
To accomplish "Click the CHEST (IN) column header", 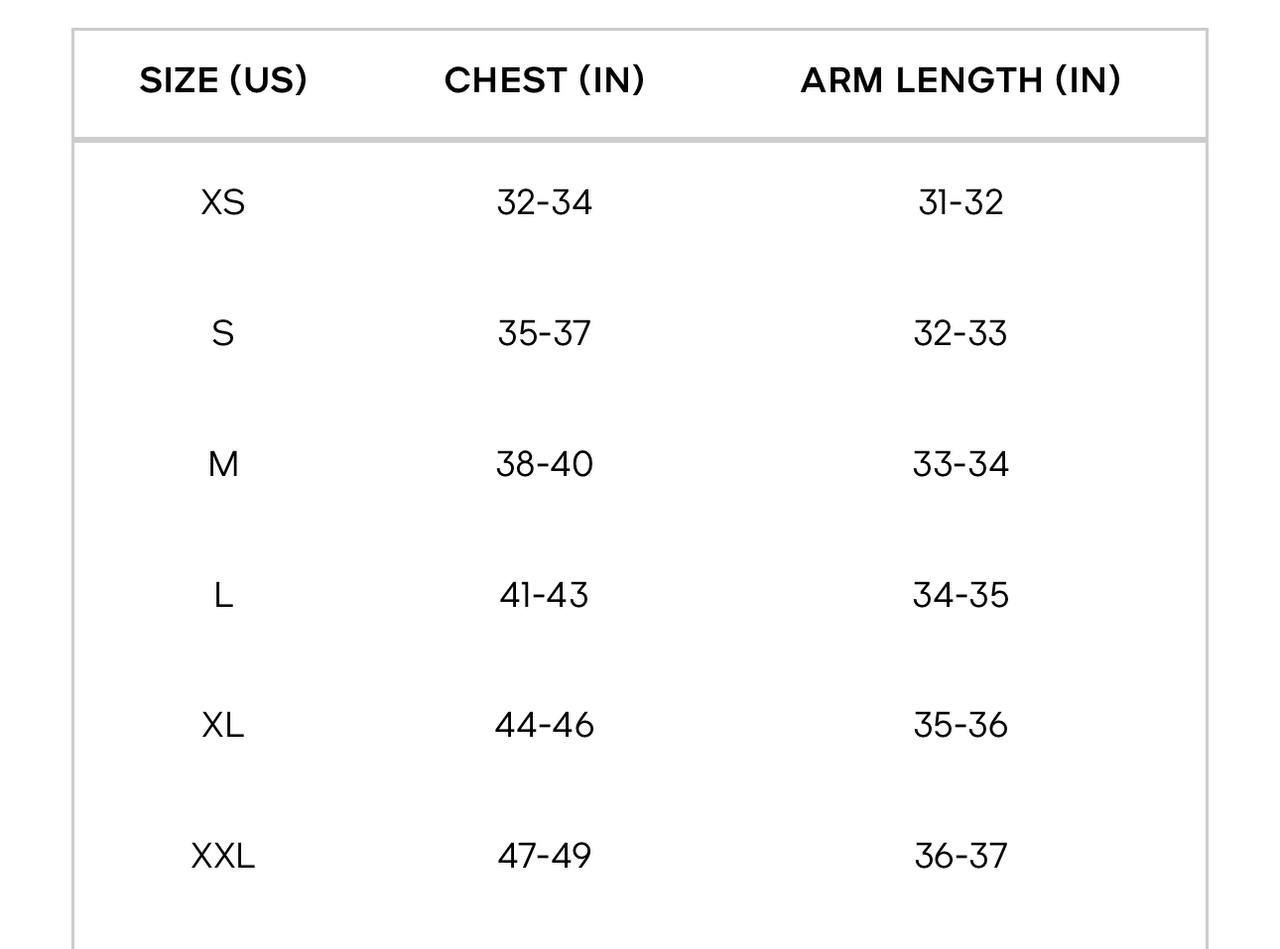I will tap(544, 80).
